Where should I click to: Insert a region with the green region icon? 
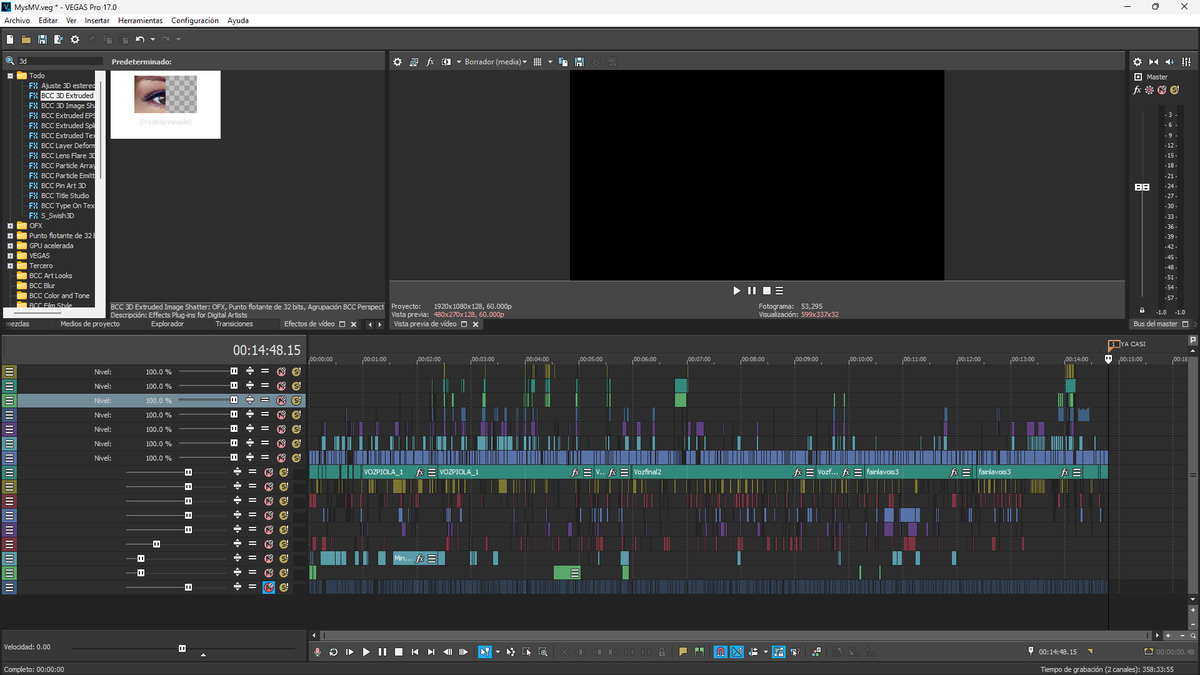[699, 651]
